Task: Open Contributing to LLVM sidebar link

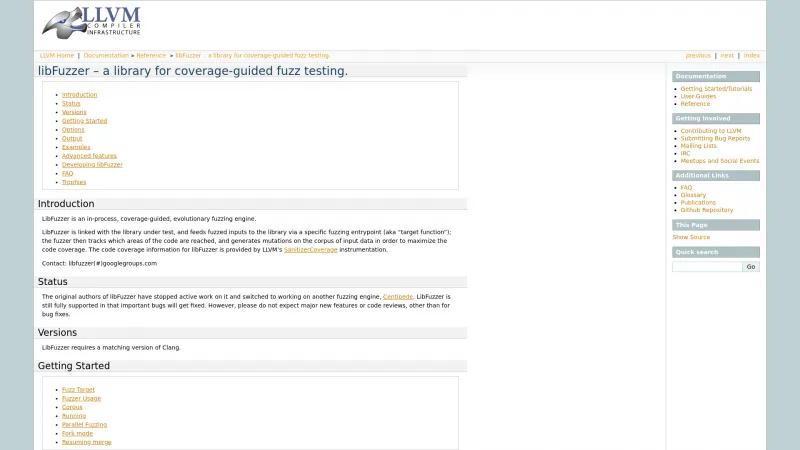Action: coord(711,131)
